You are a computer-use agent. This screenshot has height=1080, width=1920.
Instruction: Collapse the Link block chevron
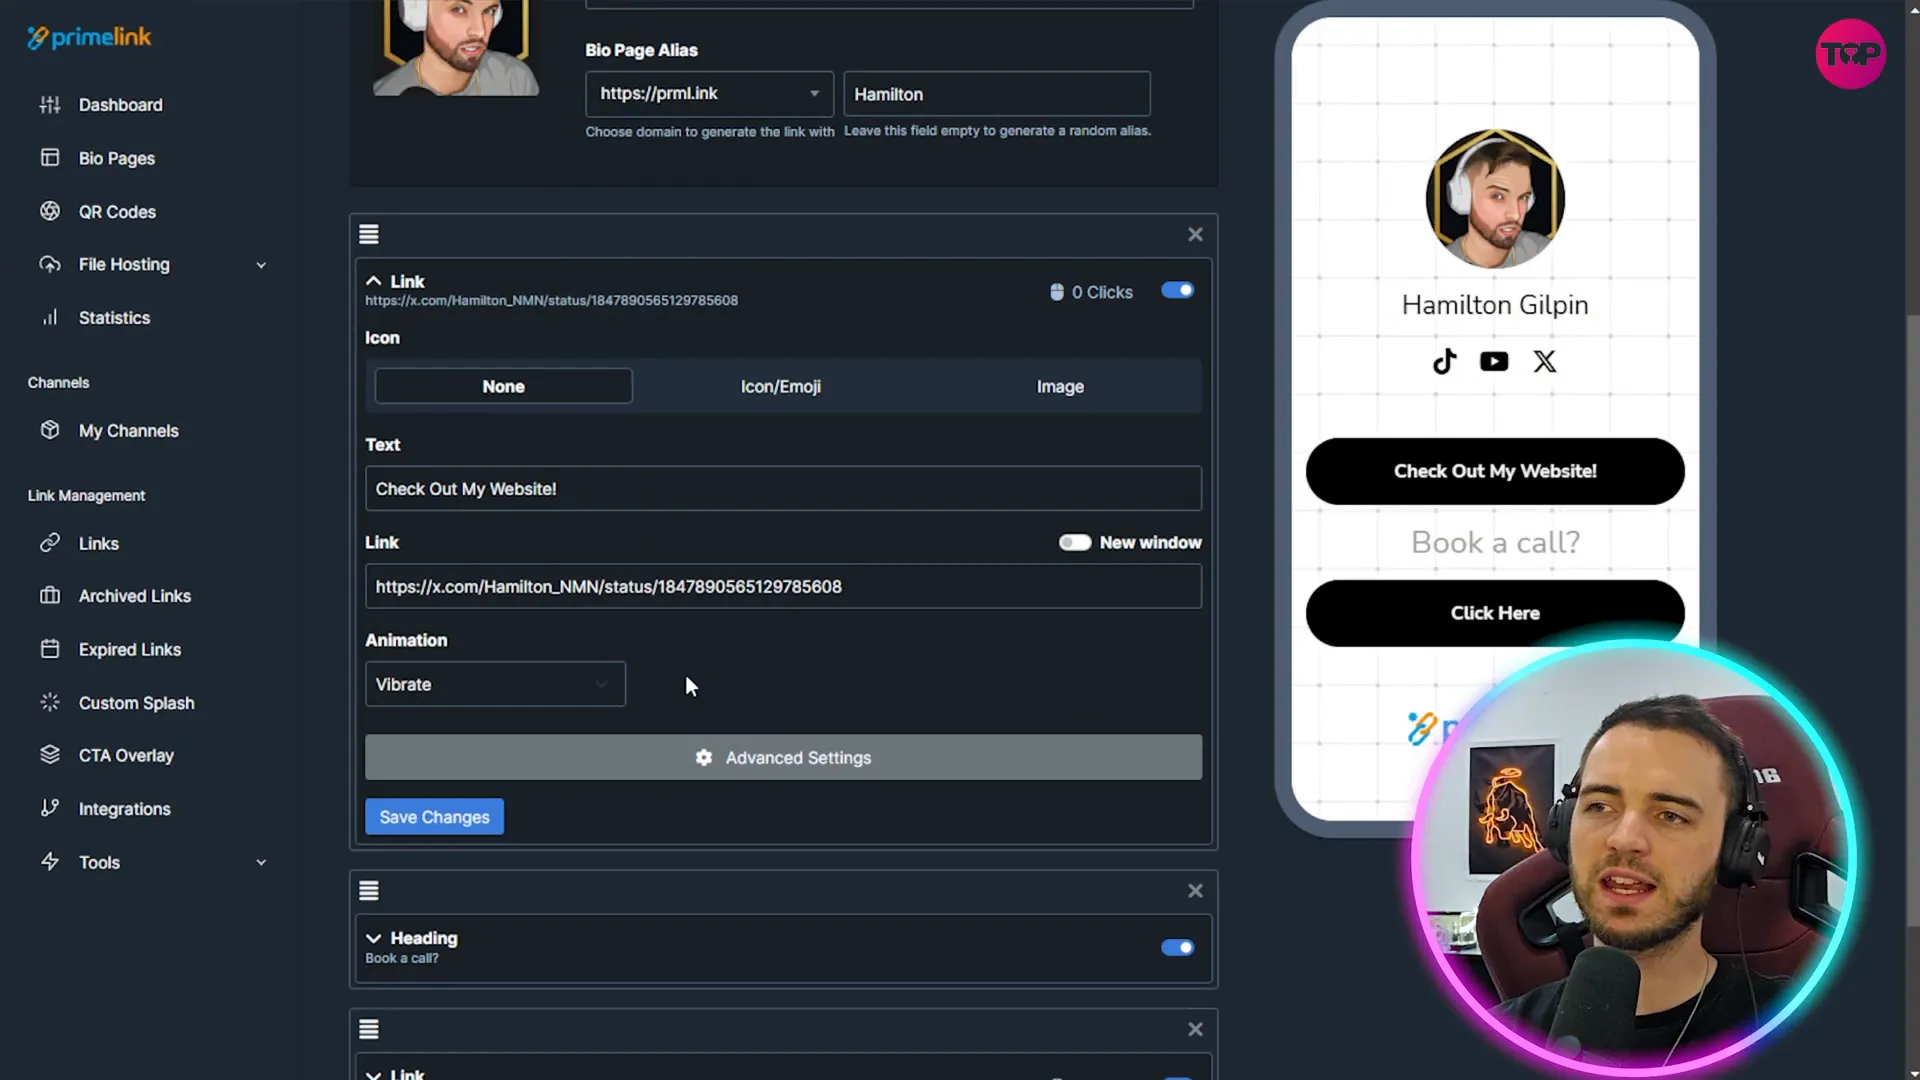click(373, 281)
